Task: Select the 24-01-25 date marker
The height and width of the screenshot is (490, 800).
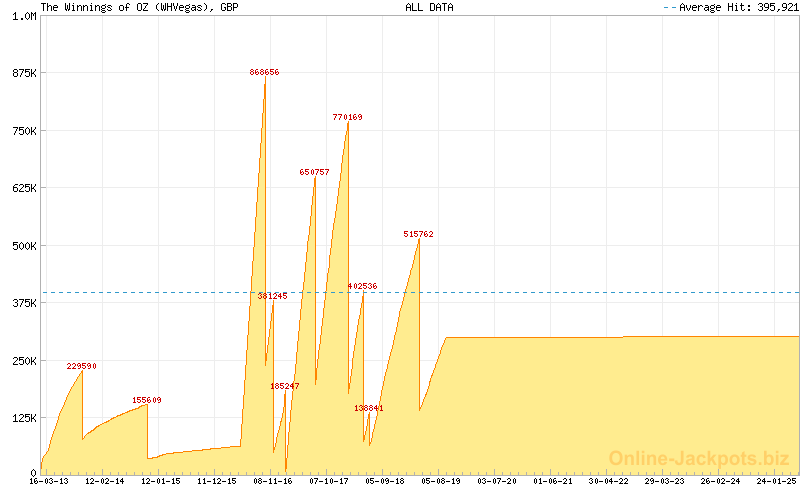Action: pos(776,481)
